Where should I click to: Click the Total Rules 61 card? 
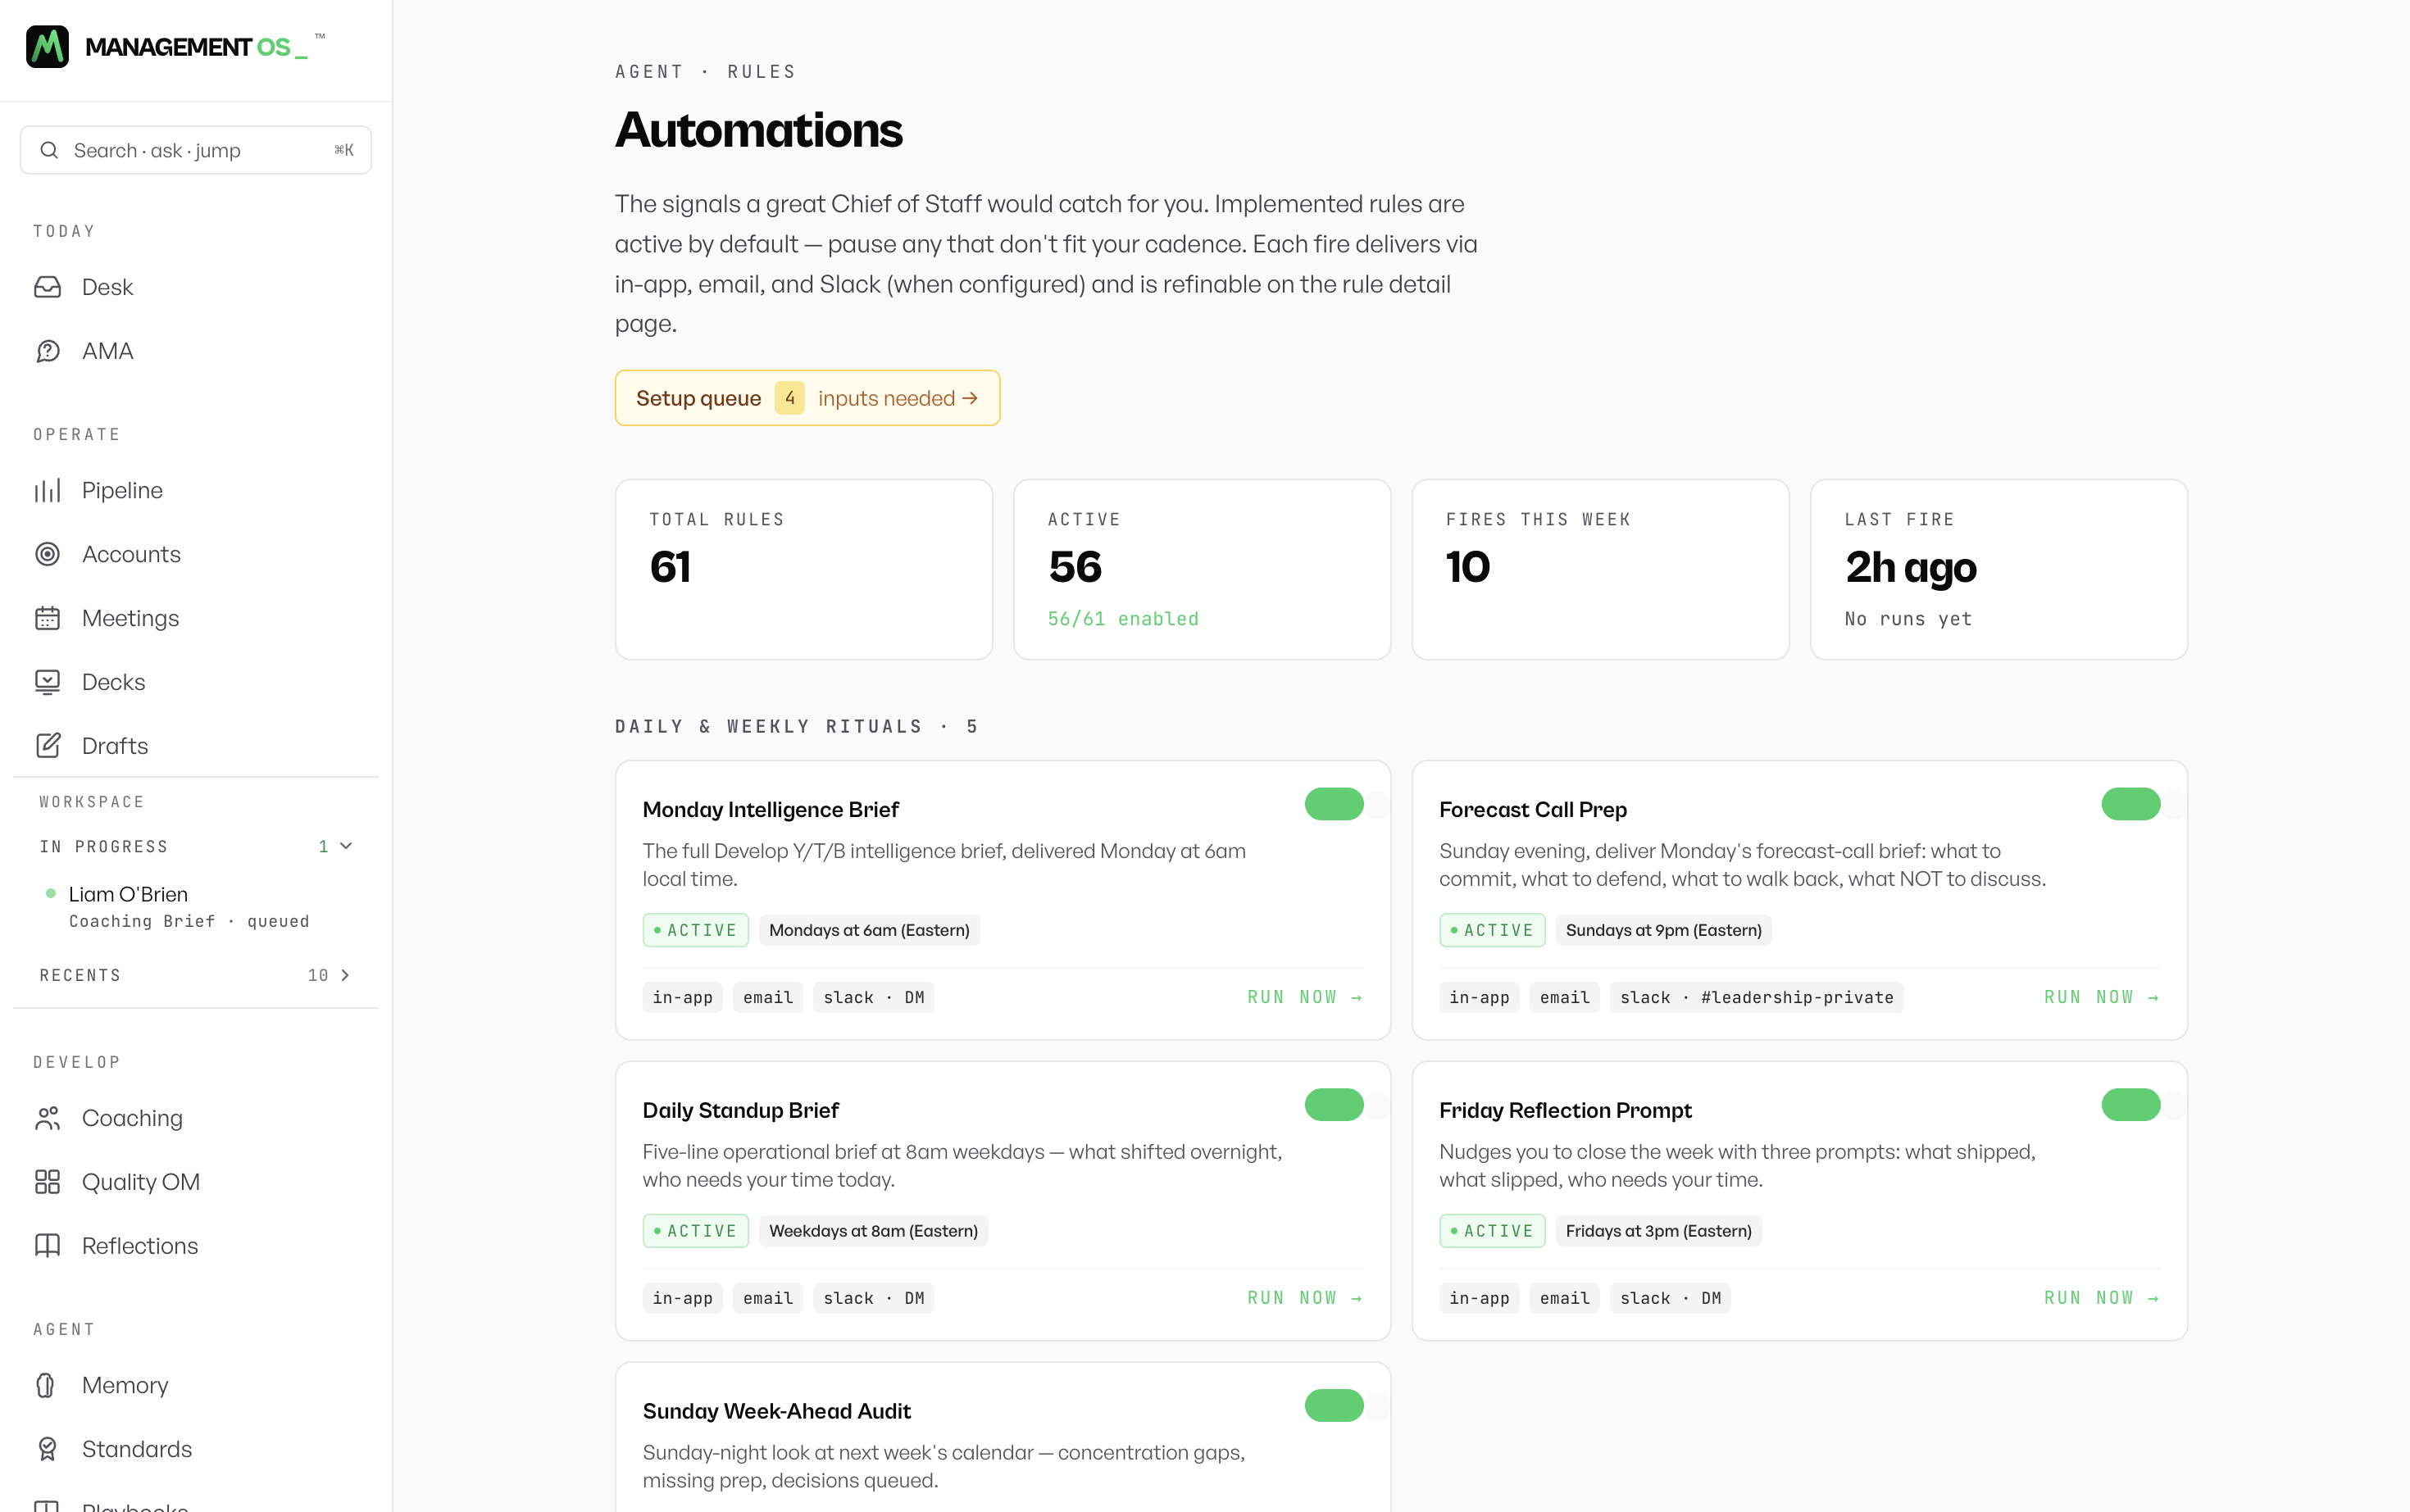click(804, 569)
